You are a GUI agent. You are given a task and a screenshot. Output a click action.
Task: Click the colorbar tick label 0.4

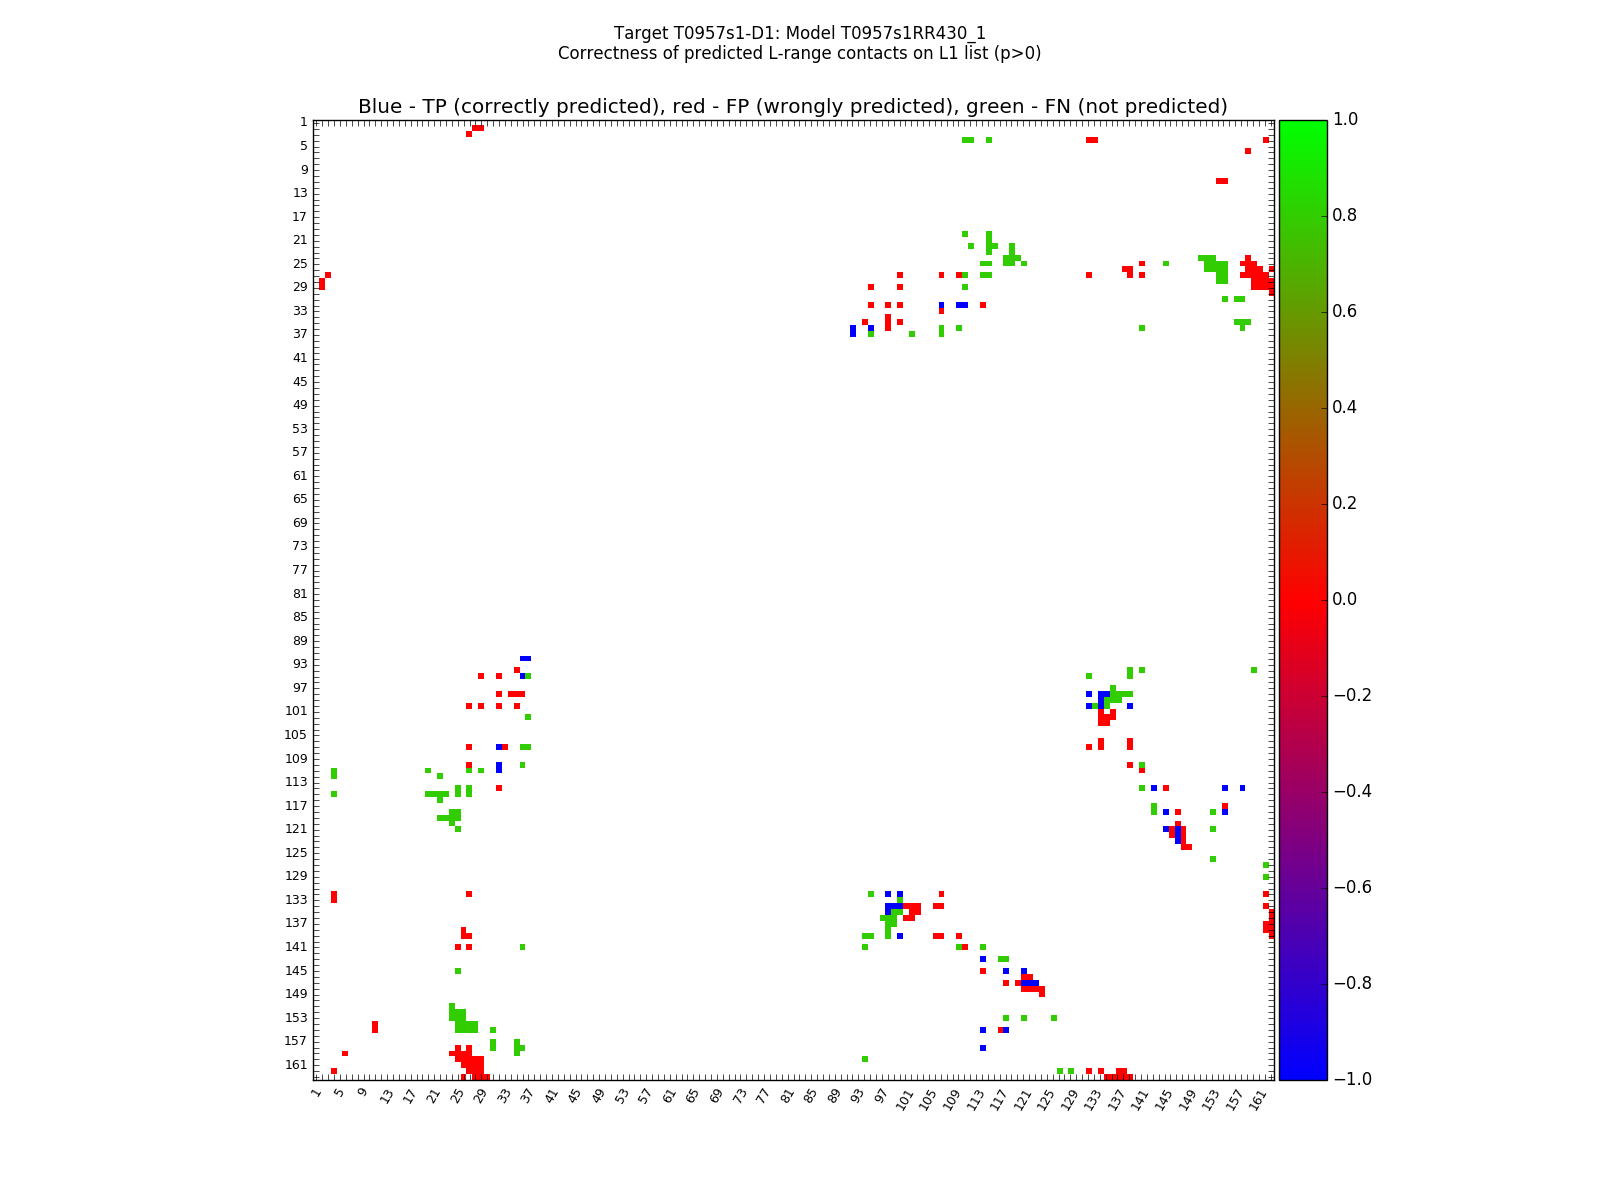[1344, 407]
